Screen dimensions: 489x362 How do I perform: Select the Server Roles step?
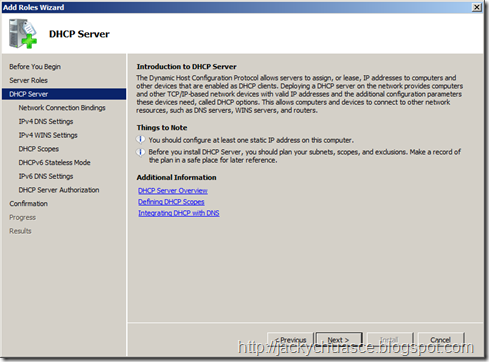[x=28, y=80]
